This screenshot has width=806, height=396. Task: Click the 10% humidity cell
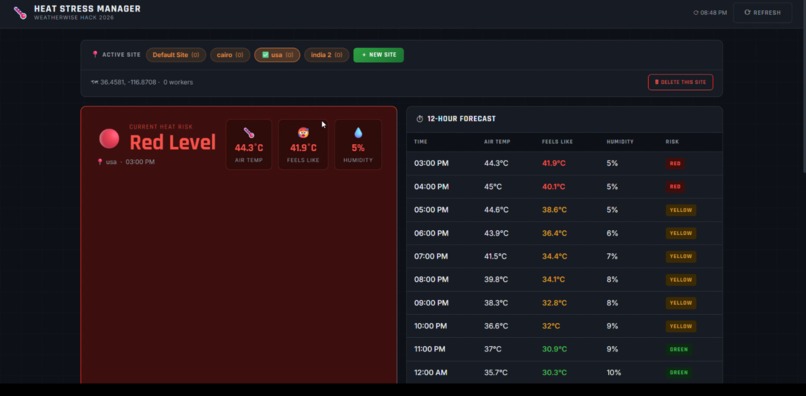click(x=614, y=372)
